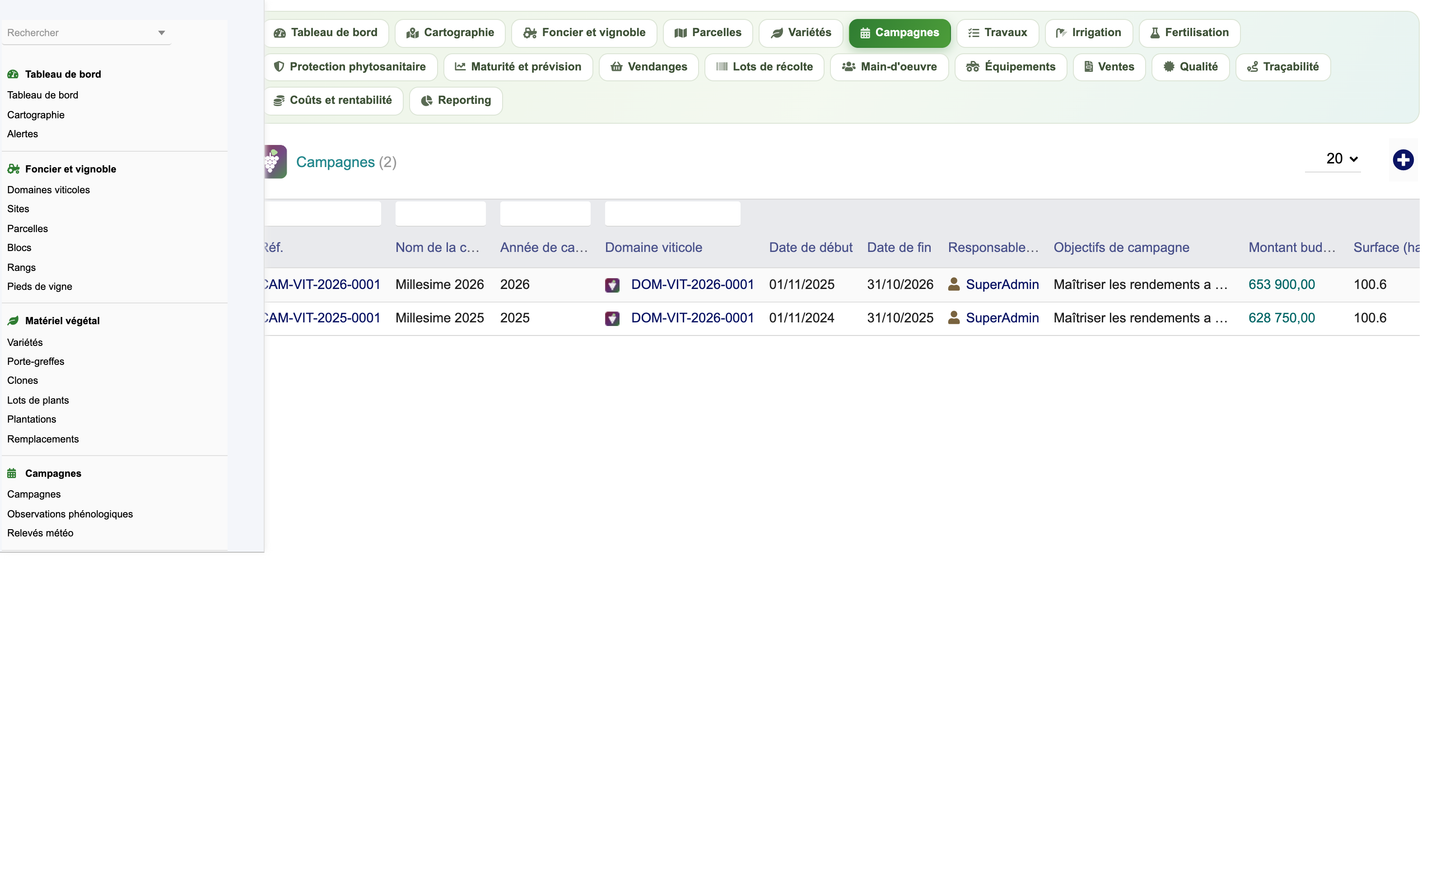
Task: Open the Main-d'oeuvre tab
Action: (889, 67)
